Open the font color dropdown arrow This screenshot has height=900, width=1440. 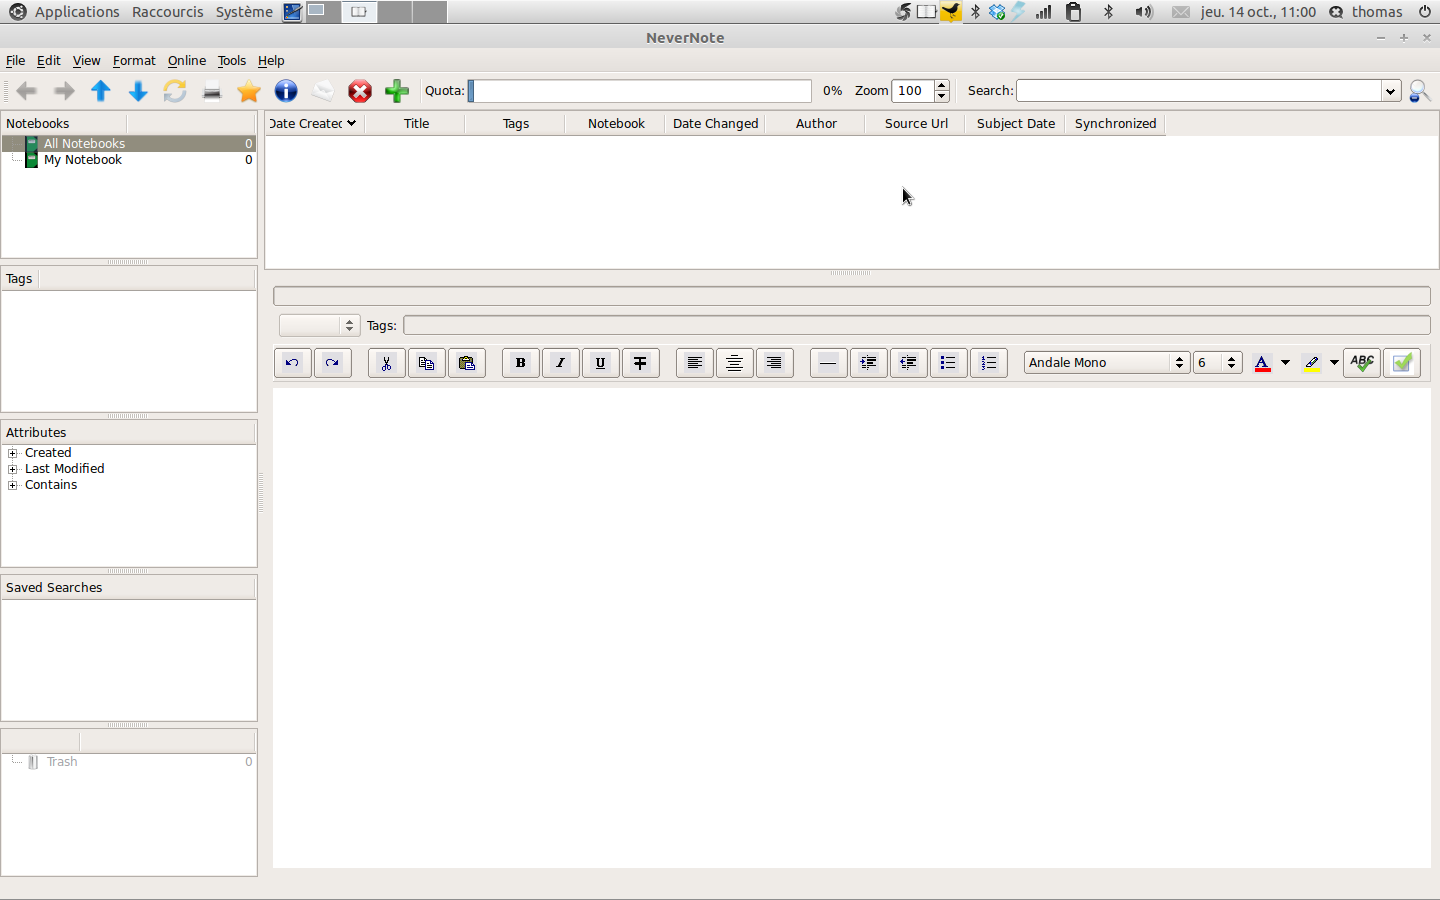click(x=1285, y=363)
